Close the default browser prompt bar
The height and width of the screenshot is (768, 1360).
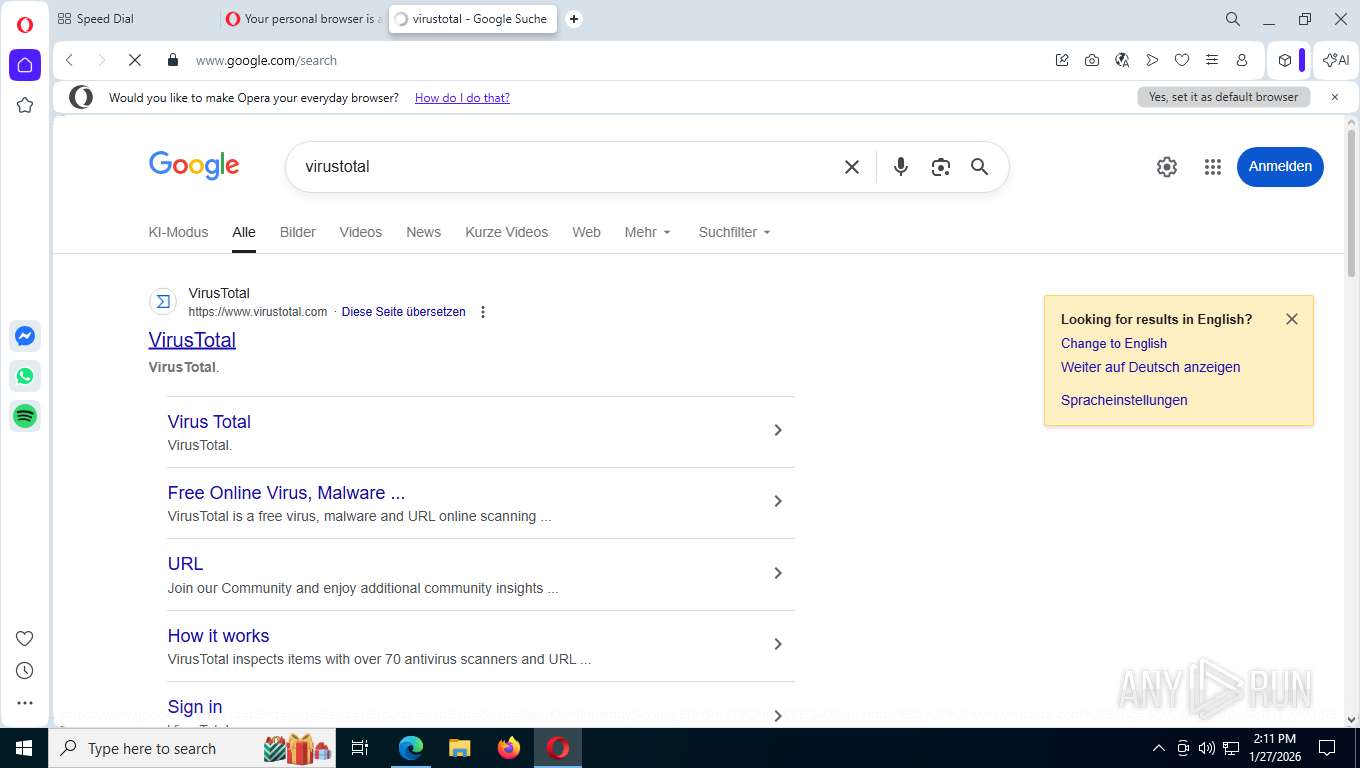click(x=1334, y=97)
